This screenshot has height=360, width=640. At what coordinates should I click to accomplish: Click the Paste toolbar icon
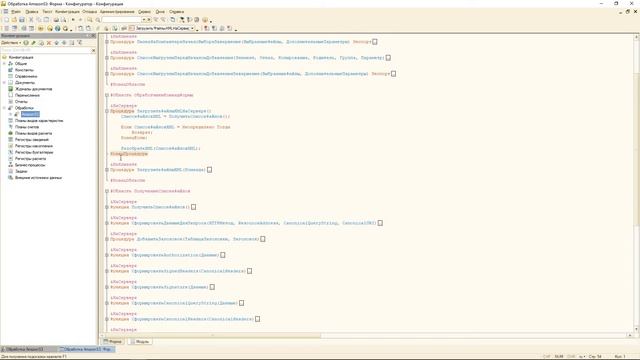tap(47, 20)
